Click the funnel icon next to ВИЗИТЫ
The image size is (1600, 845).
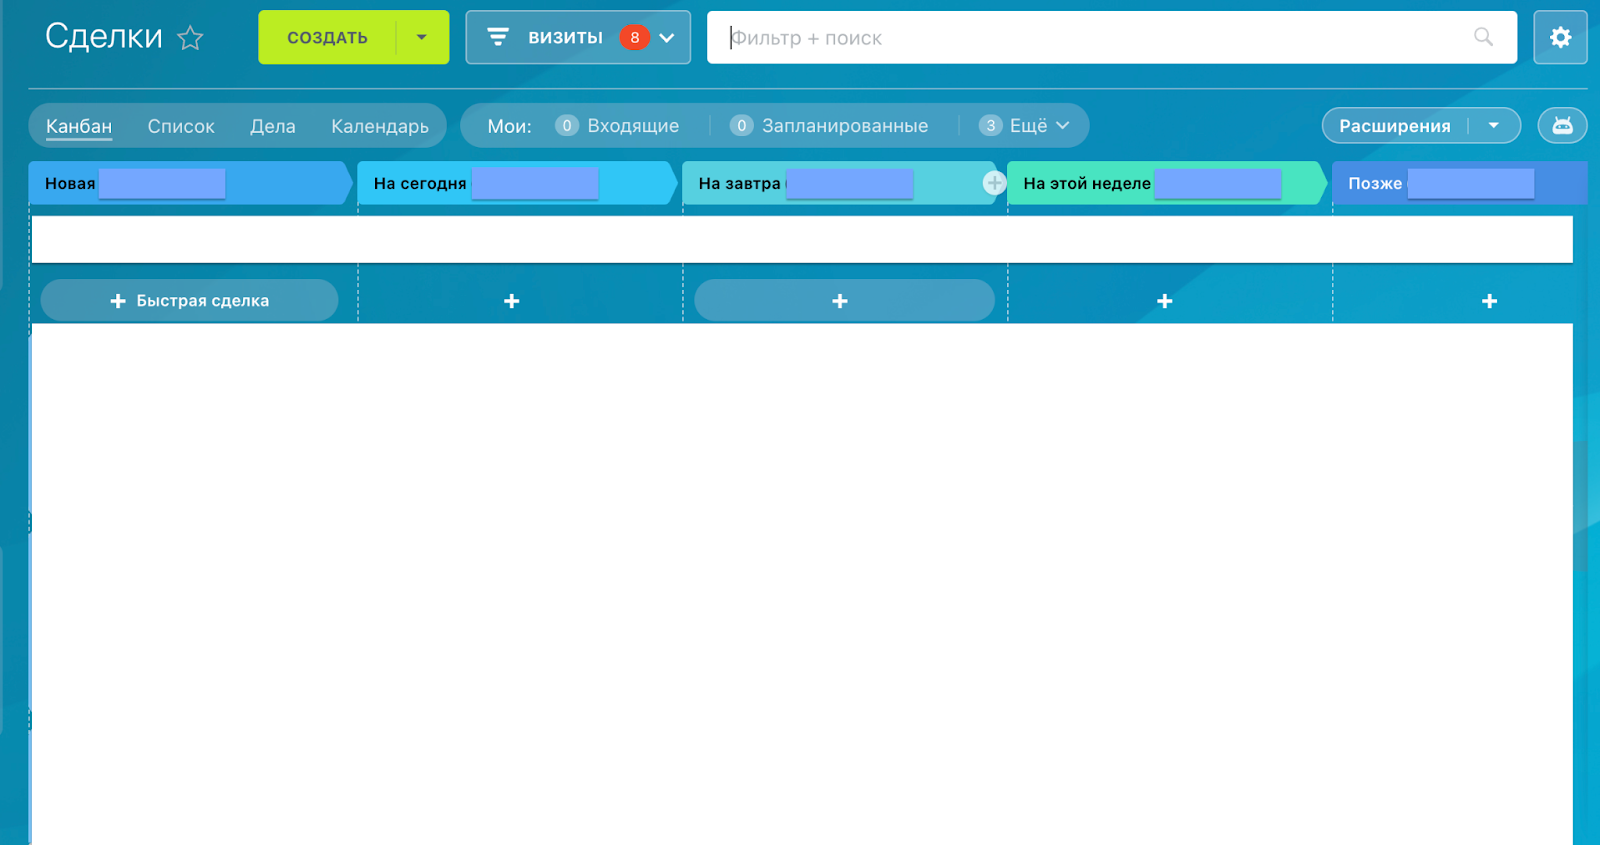pos(498,38)
